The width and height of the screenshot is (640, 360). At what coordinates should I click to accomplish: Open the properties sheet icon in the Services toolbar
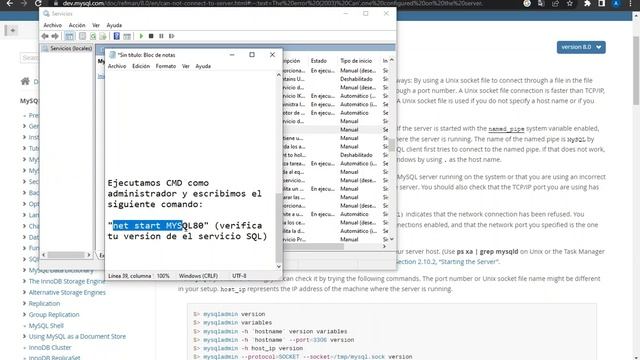(x=82, y=36)
